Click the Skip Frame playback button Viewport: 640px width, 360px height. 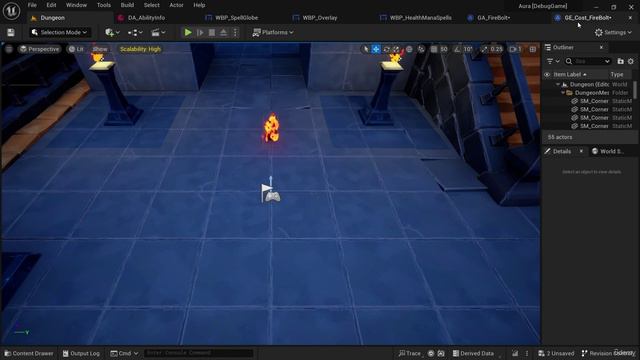pos(200,32)
